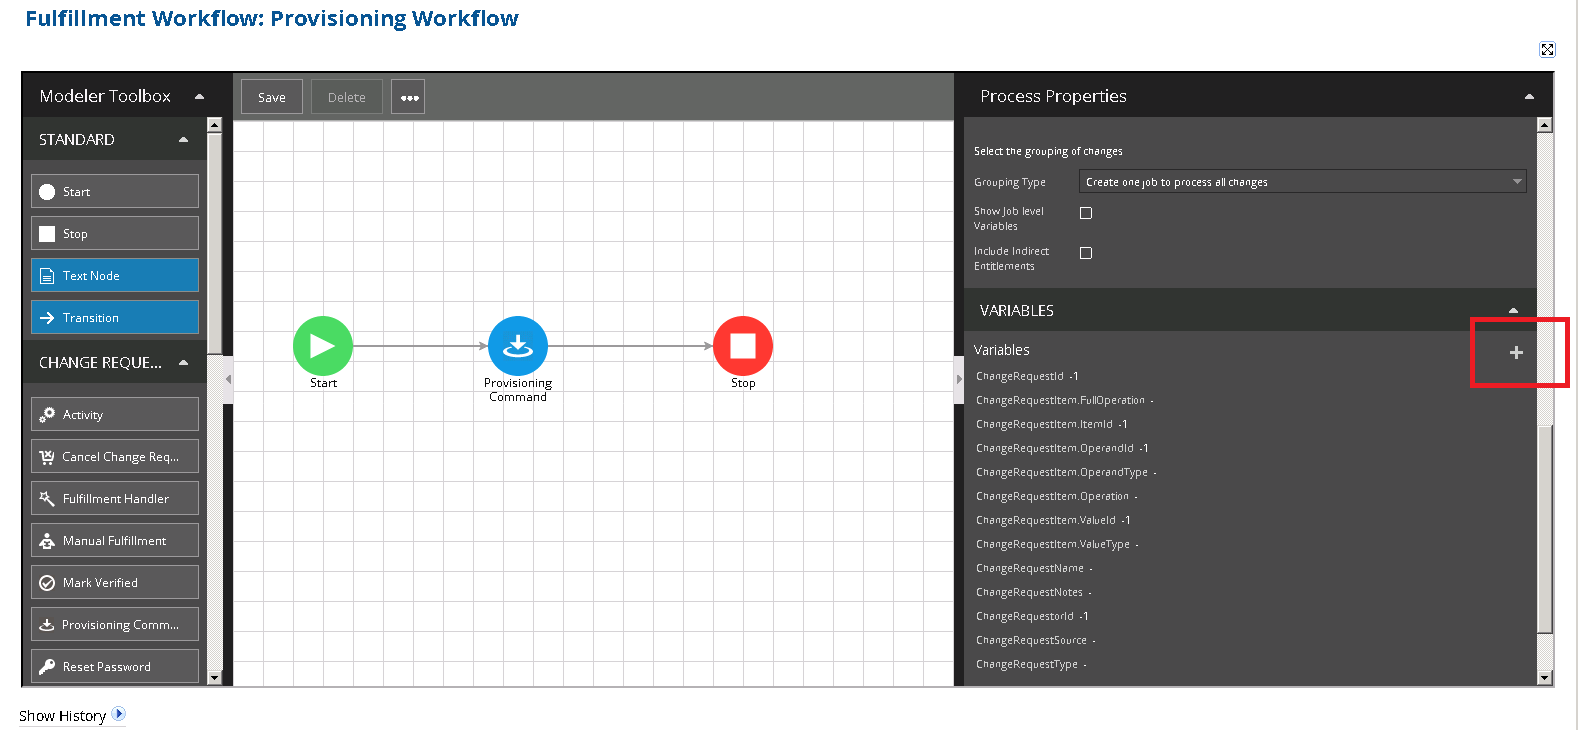
Task: Select the Text Node toolbox item
Action: 115,276
